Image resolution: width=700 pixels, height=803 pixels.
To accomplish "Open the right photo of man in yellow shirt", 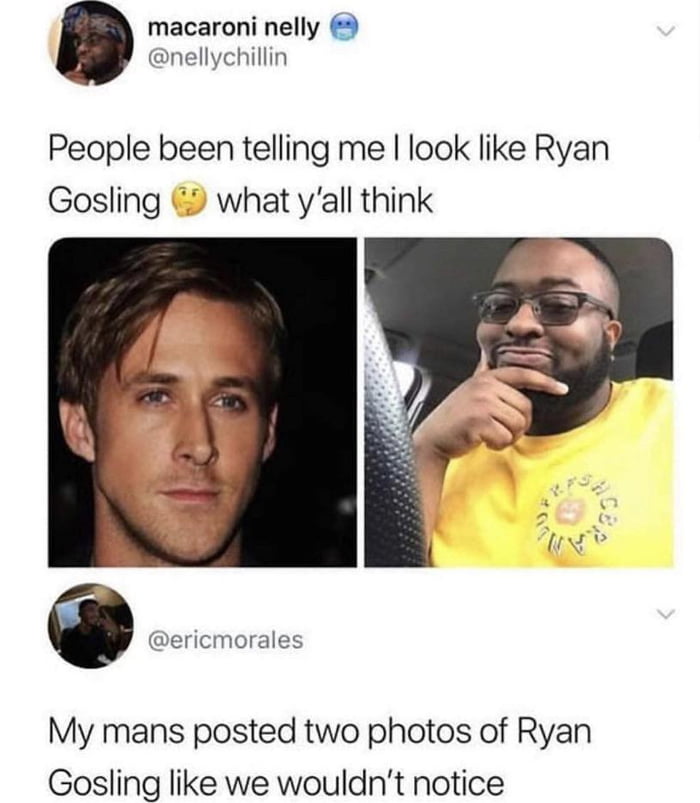I will click(519, 403).
